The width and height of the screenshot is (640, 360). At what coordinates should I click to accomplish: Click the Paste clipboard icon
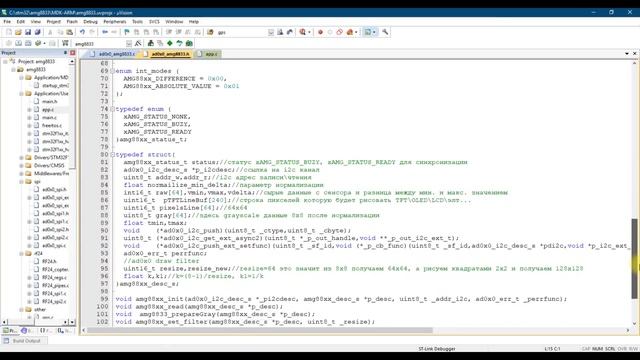(x=70, y=32)
